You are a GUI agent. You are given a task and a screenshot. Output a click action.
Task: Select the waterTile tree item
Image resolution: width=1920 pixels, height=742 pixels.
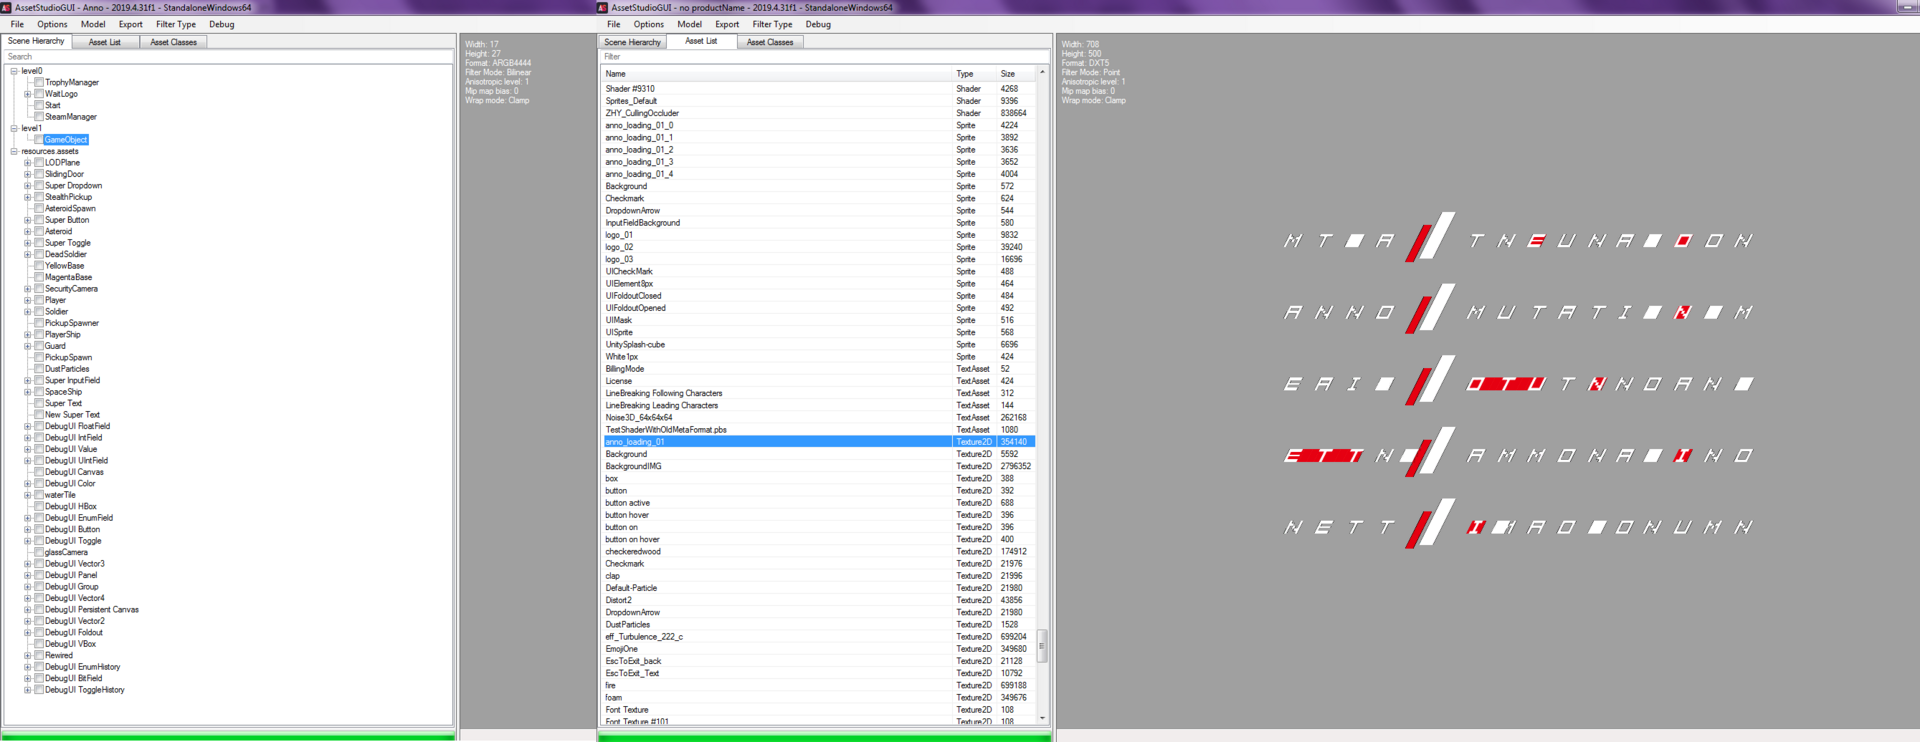pos(60,495)
